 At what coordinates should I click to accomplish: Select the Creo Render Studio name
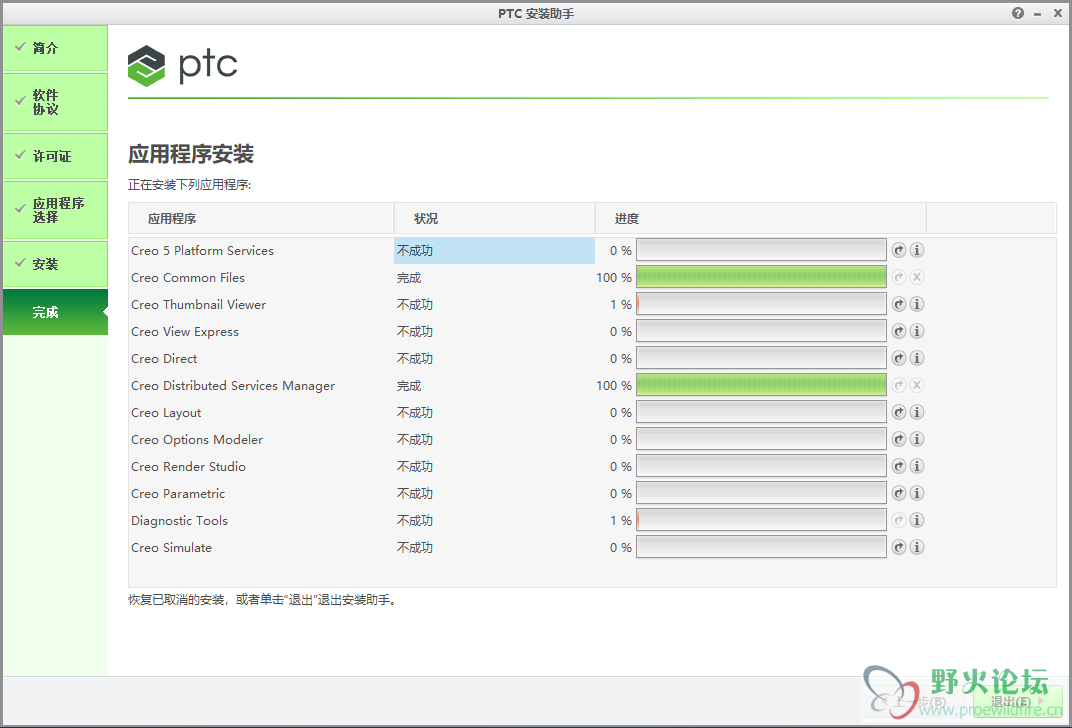189,467
